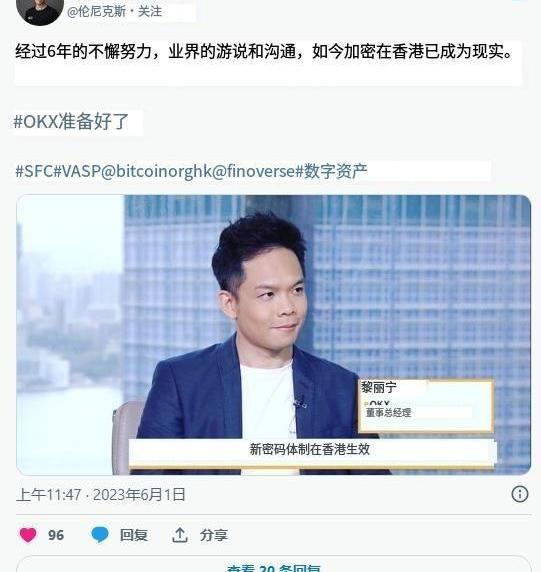Click the share upload arrow icon
The height and width of the screenshot is (572, 541).
tap(179, 535)
